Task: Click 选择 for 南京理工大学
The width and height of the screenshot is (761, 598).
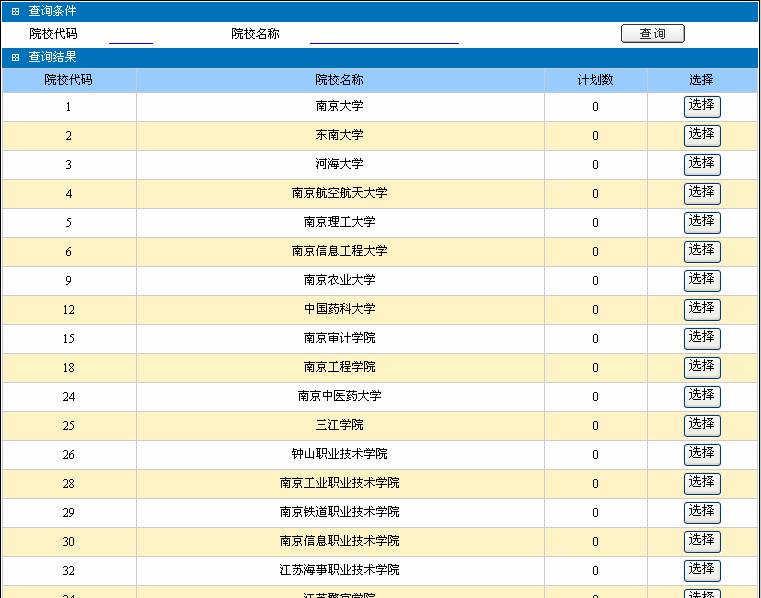Action: coord(701,222)
